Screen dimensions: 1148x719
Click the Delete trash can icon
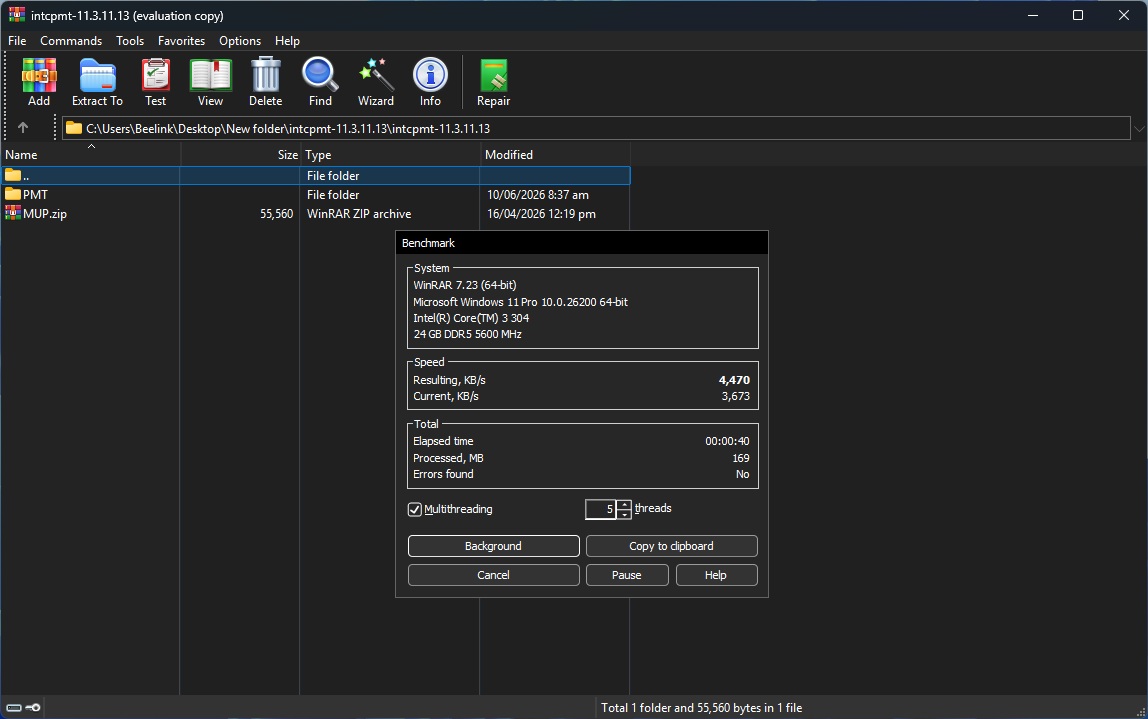tap(265, 75)
